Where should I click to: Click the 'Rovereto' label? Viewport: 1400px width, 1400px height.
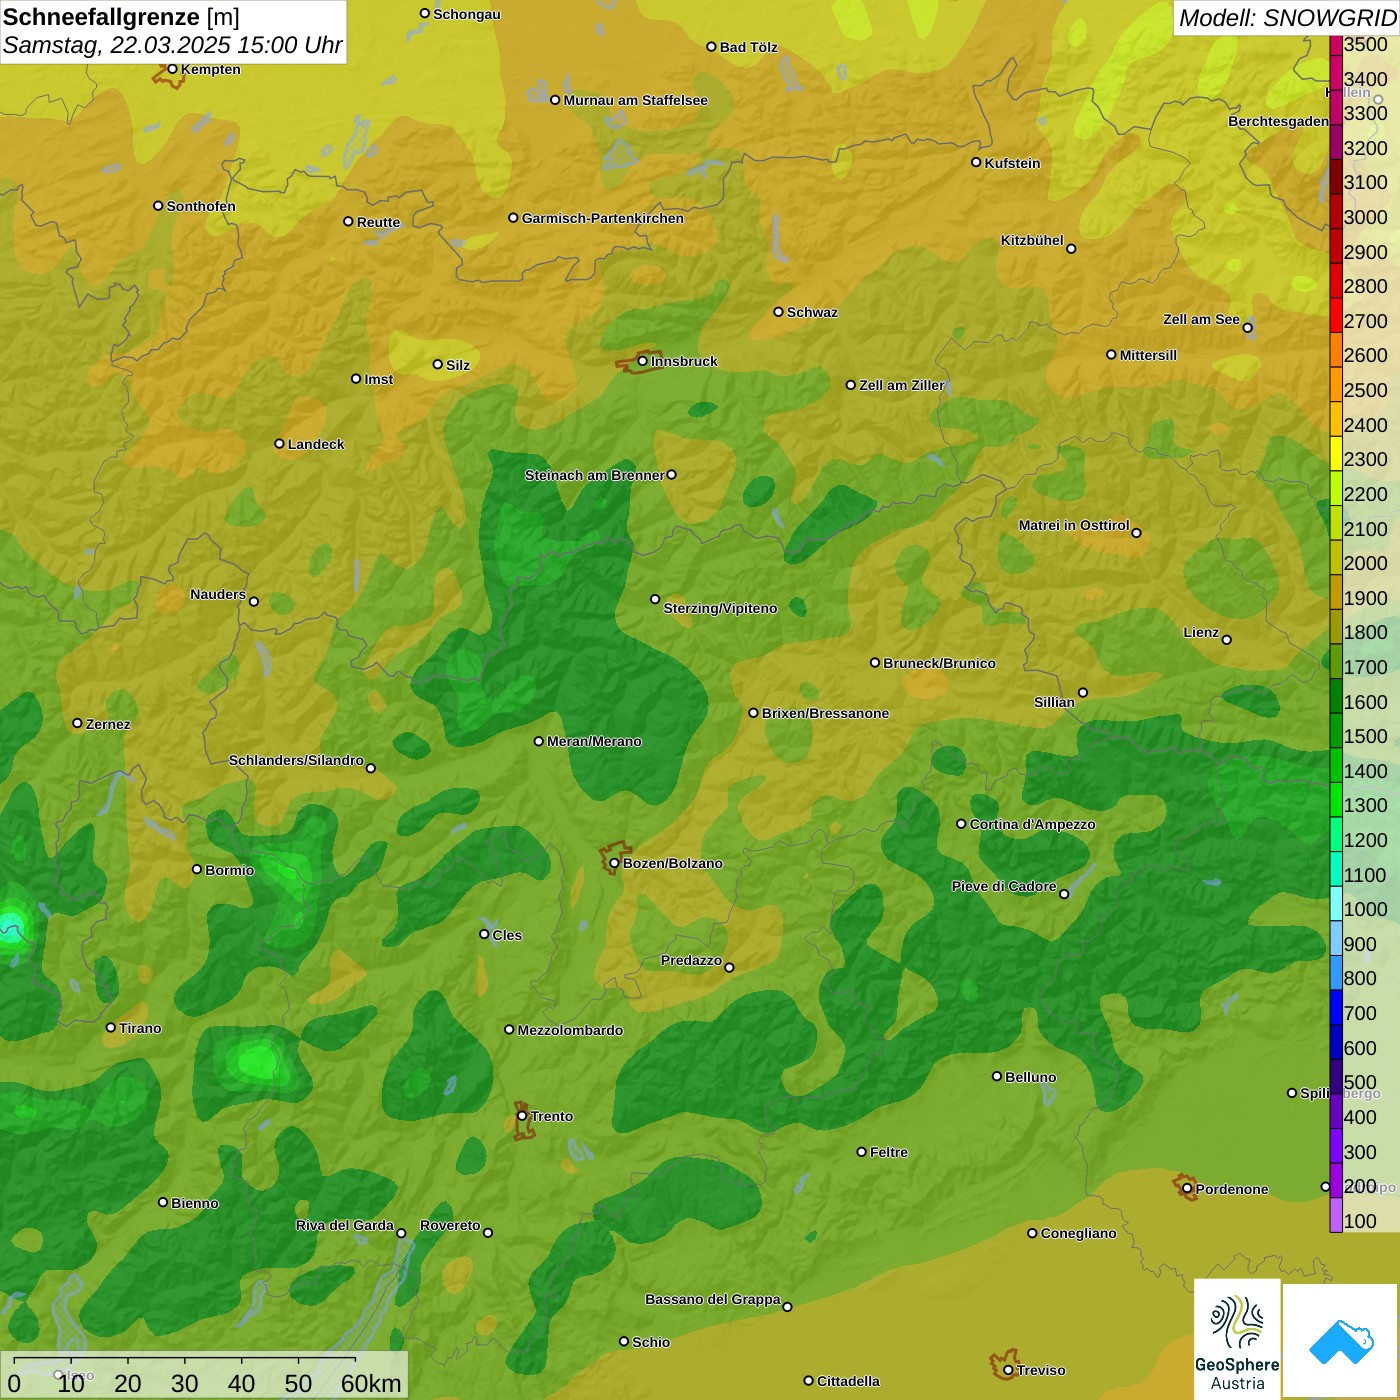click(450, 1225)
